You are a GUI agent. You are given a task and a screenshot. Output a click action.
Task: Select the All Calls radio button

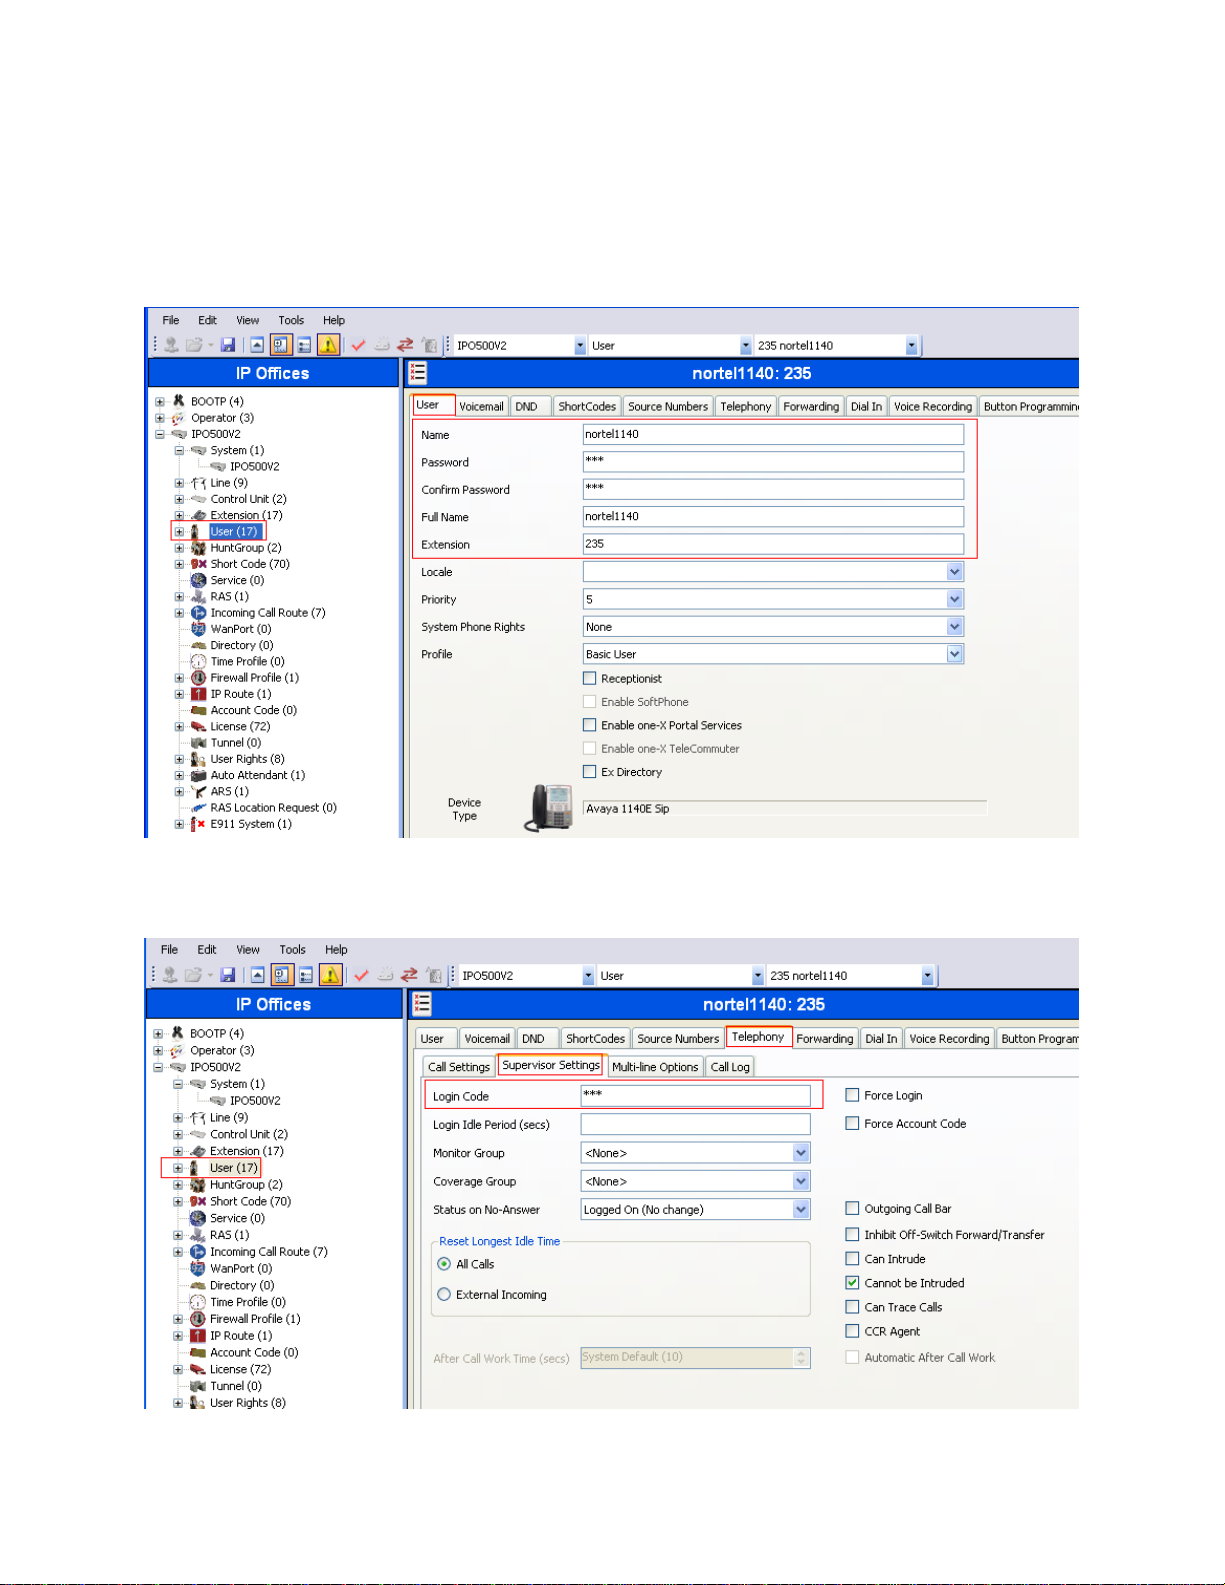pyautogui.click(x=444, y=1264)
